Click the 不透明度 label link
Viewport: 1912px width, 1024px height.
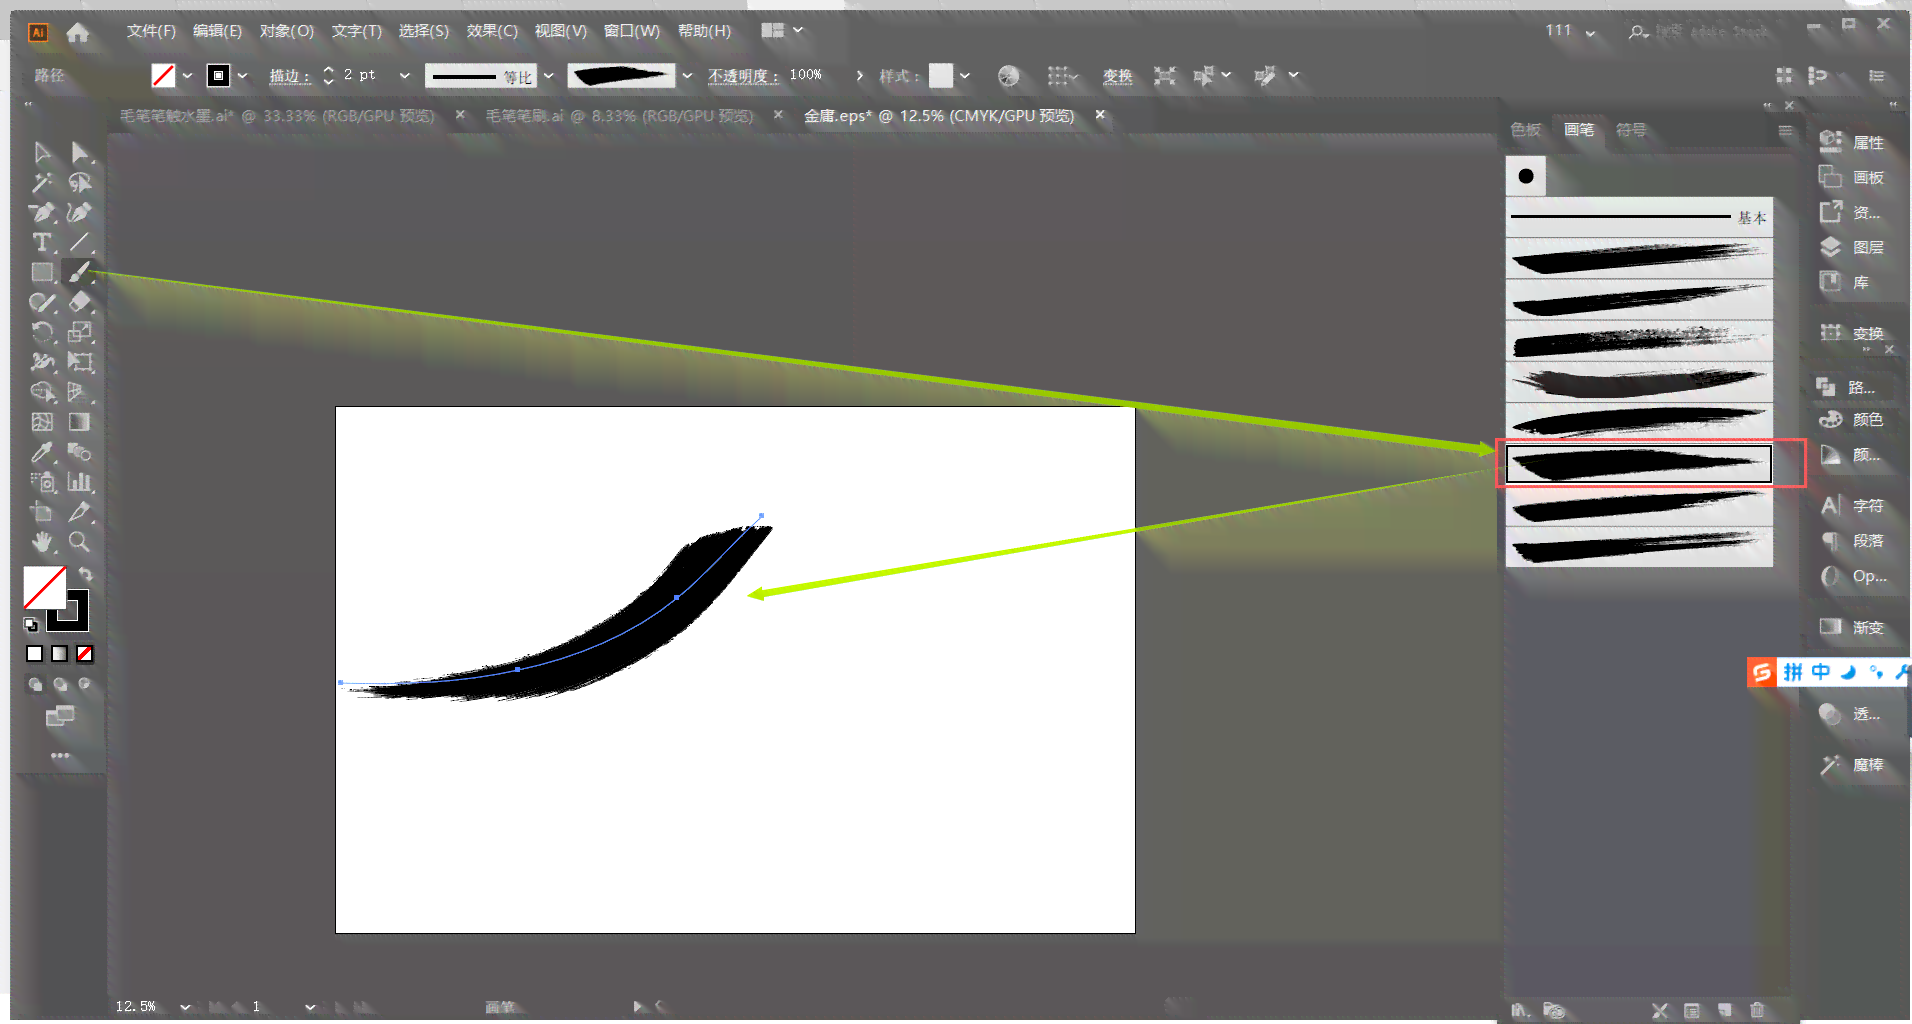pos(743,76)
